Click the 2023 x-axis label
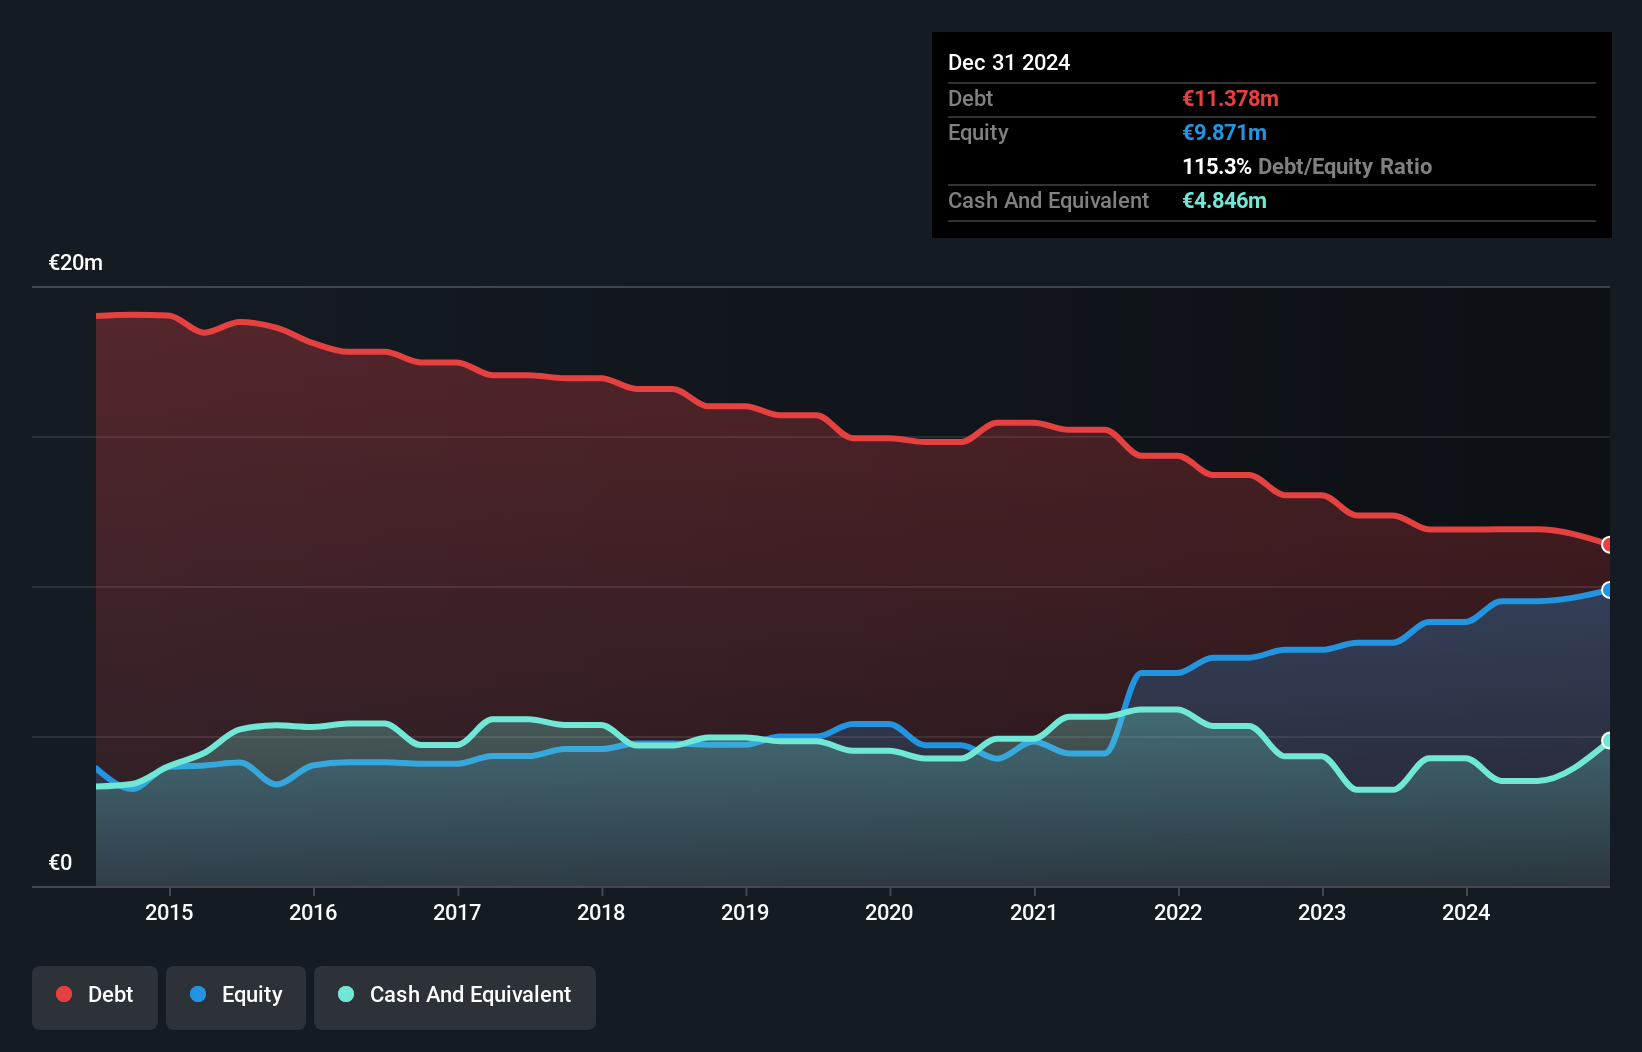The width and height of the screenshot is (1642, 1052). tap(1322, 912)
